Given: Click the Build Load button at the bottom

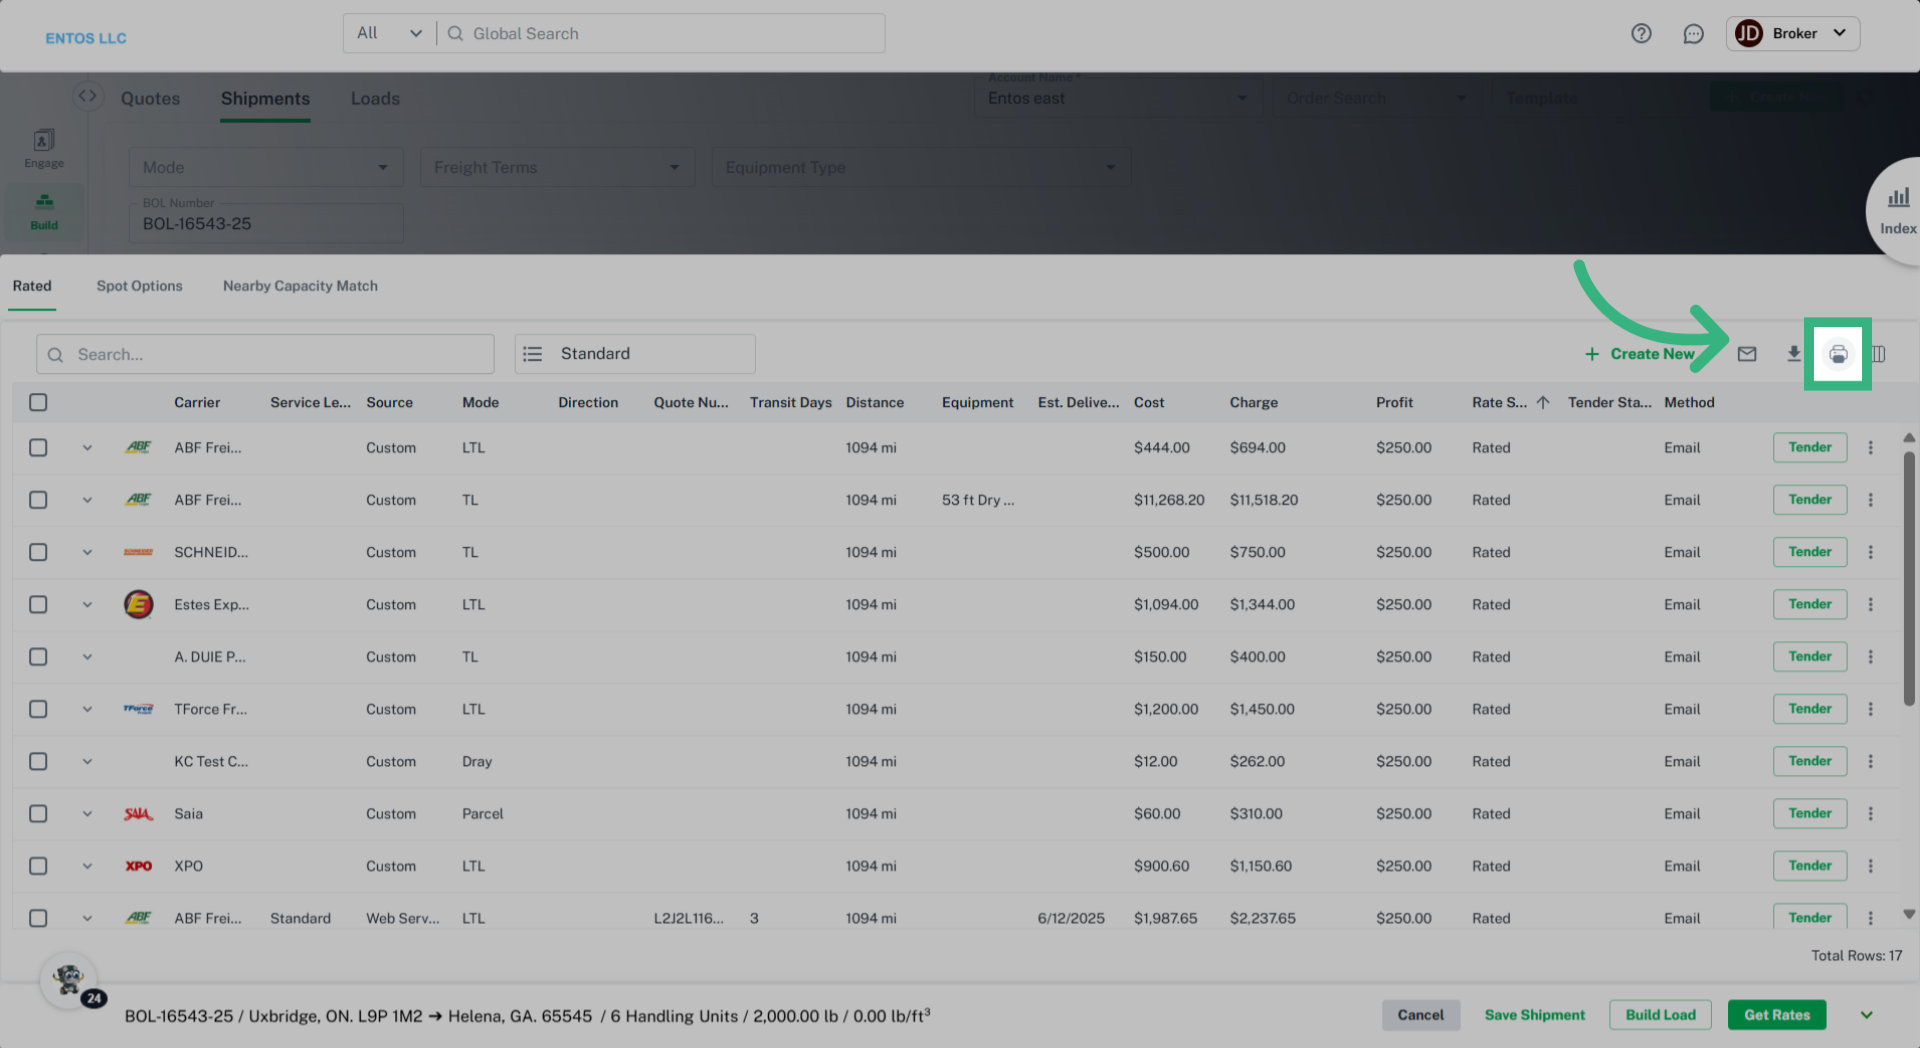Looking at the screenshot, I should tap(1660, 1014).
